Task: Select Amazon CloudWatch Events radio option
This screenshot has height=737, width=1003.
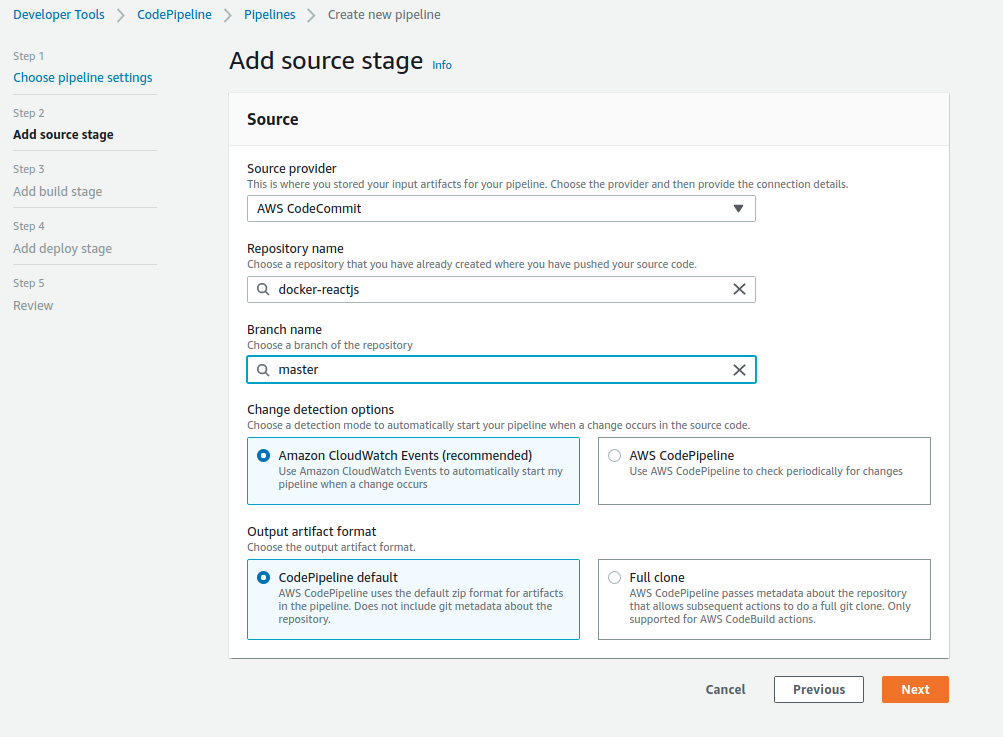Action: pyautogui.click(x=263, y=455)
